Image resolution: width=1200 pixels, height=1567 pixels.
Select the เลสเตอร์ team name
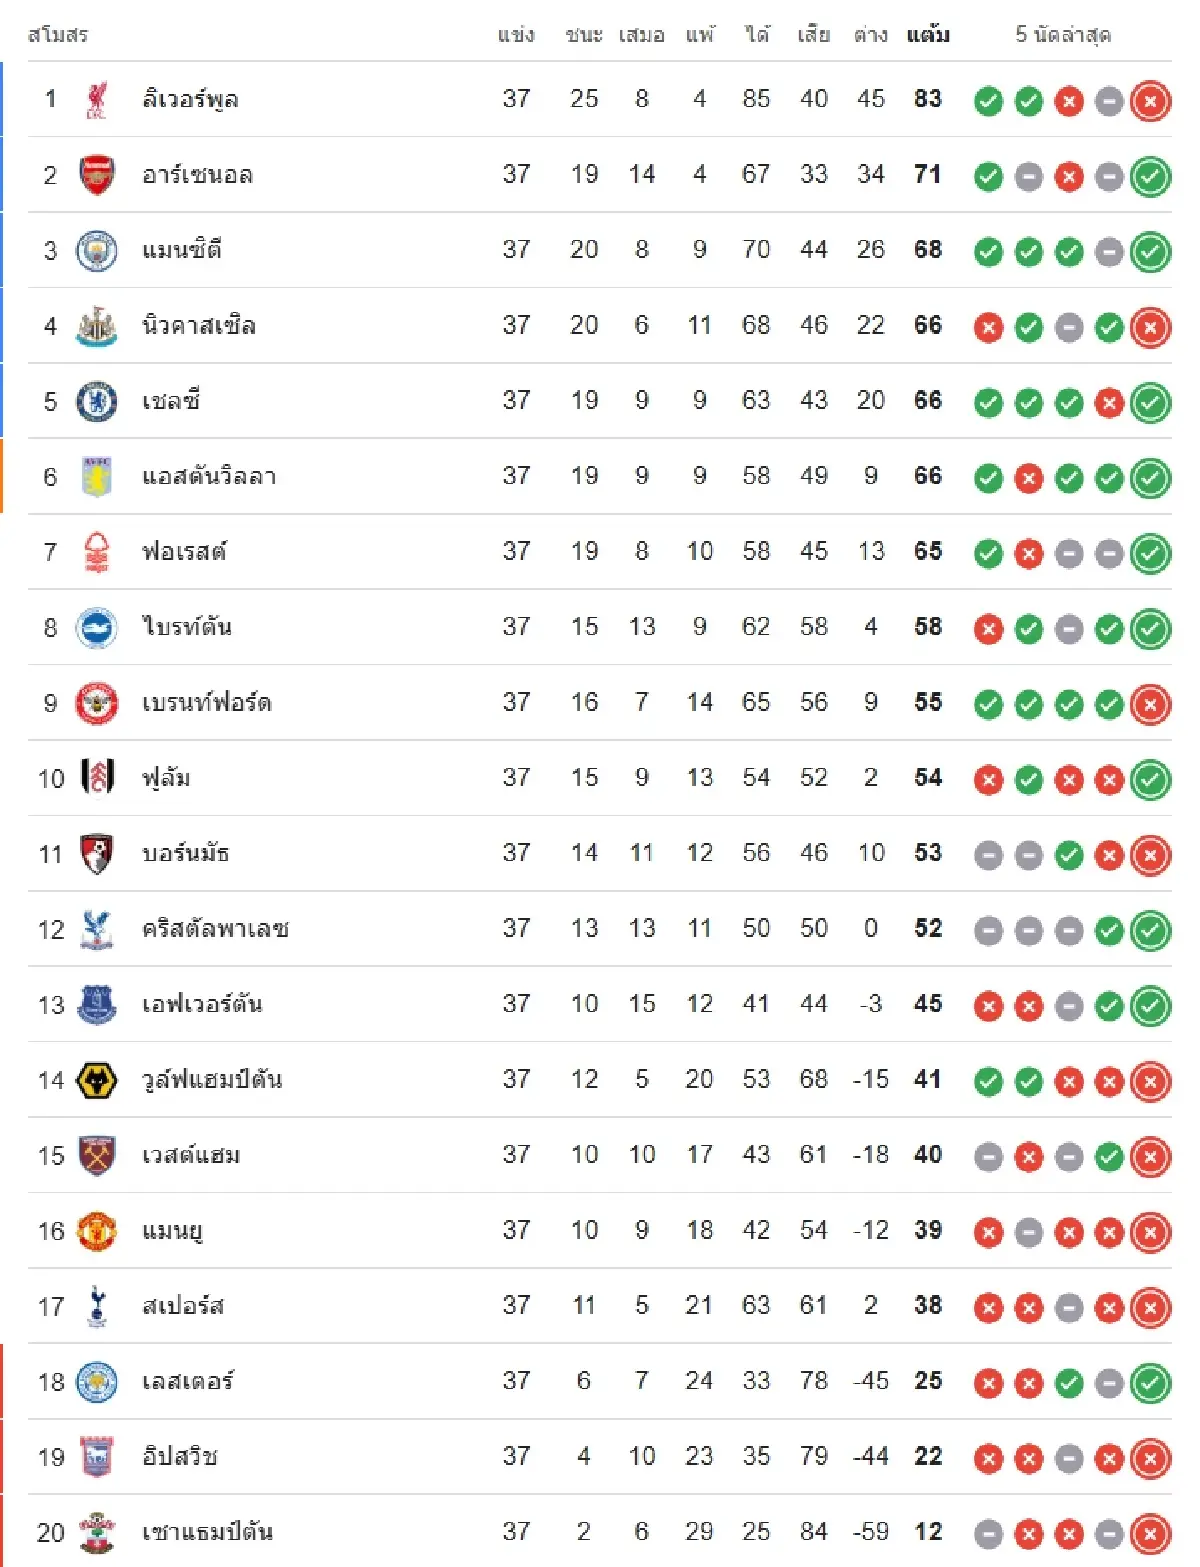188,1381
